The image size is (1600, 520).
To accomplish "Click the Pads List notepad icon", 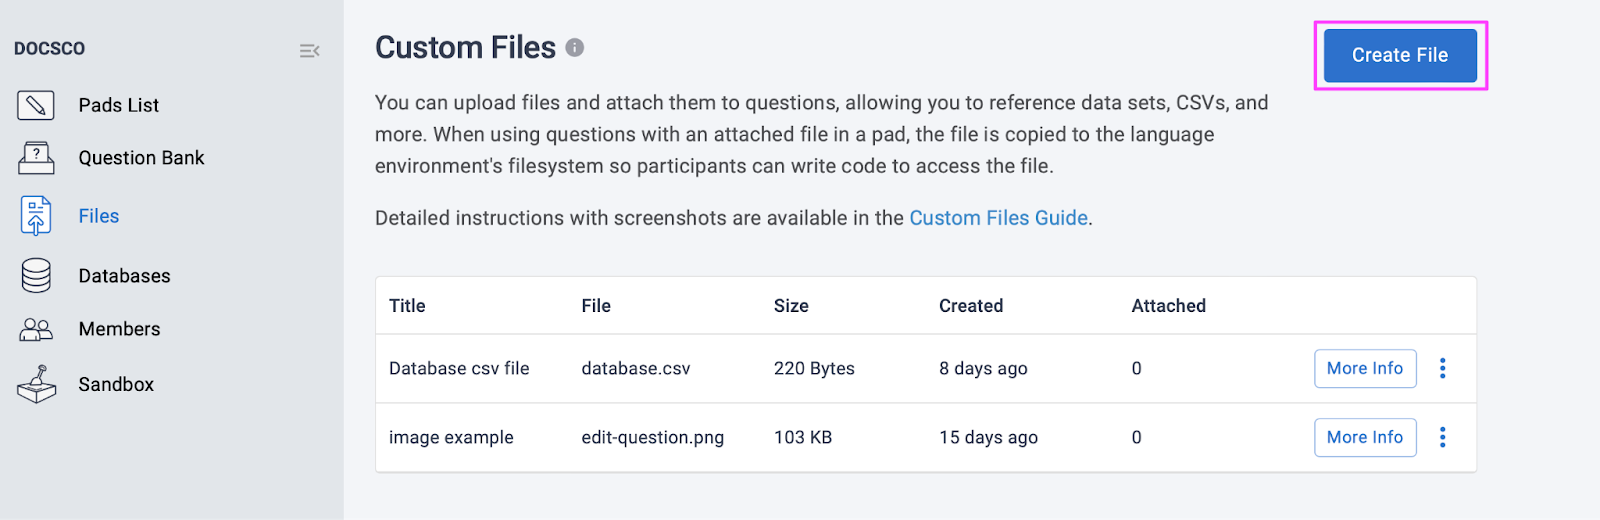I will pos(36,105).
